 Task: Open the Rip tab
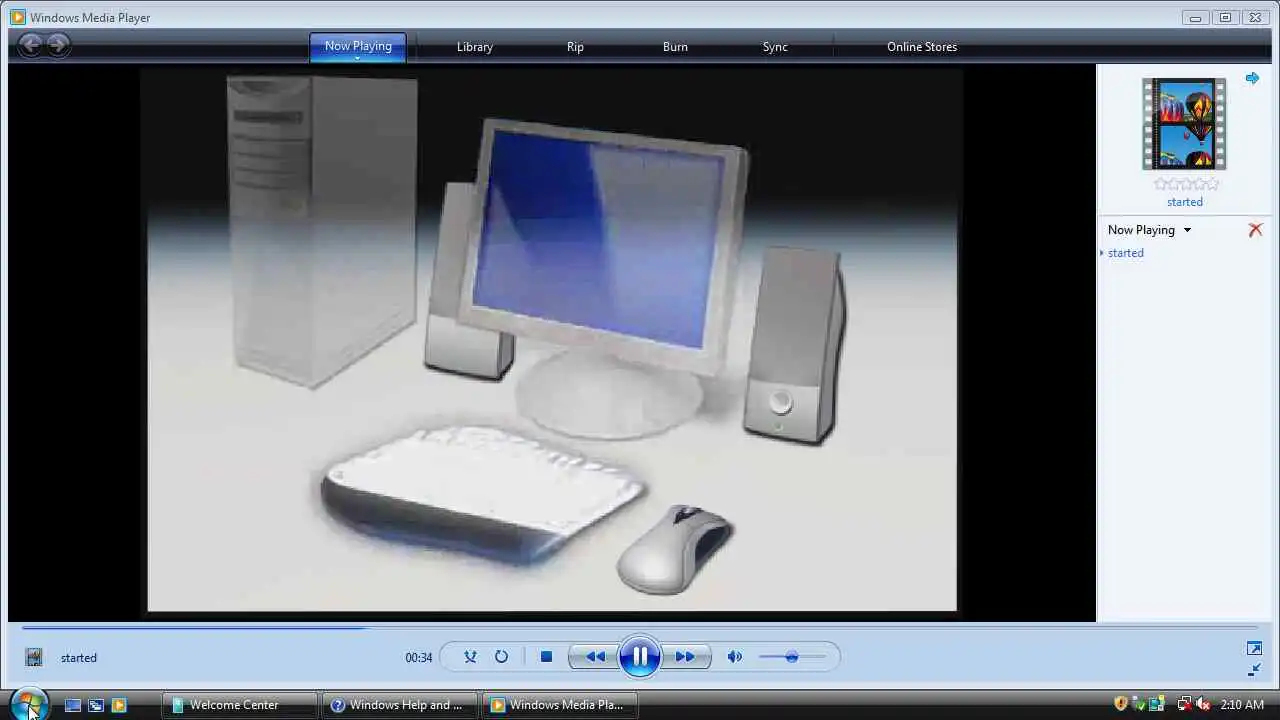[575, 47]
